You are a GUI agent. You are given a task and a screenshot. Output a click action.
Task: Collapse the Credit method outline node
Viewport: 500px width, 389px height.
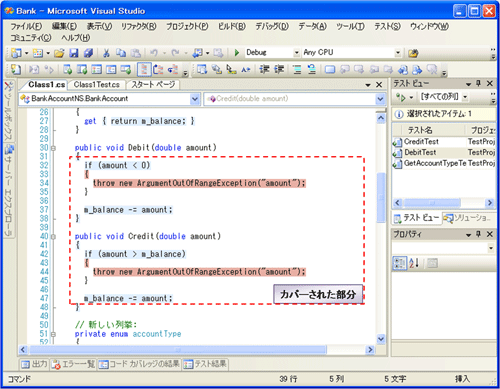[53, 237]
